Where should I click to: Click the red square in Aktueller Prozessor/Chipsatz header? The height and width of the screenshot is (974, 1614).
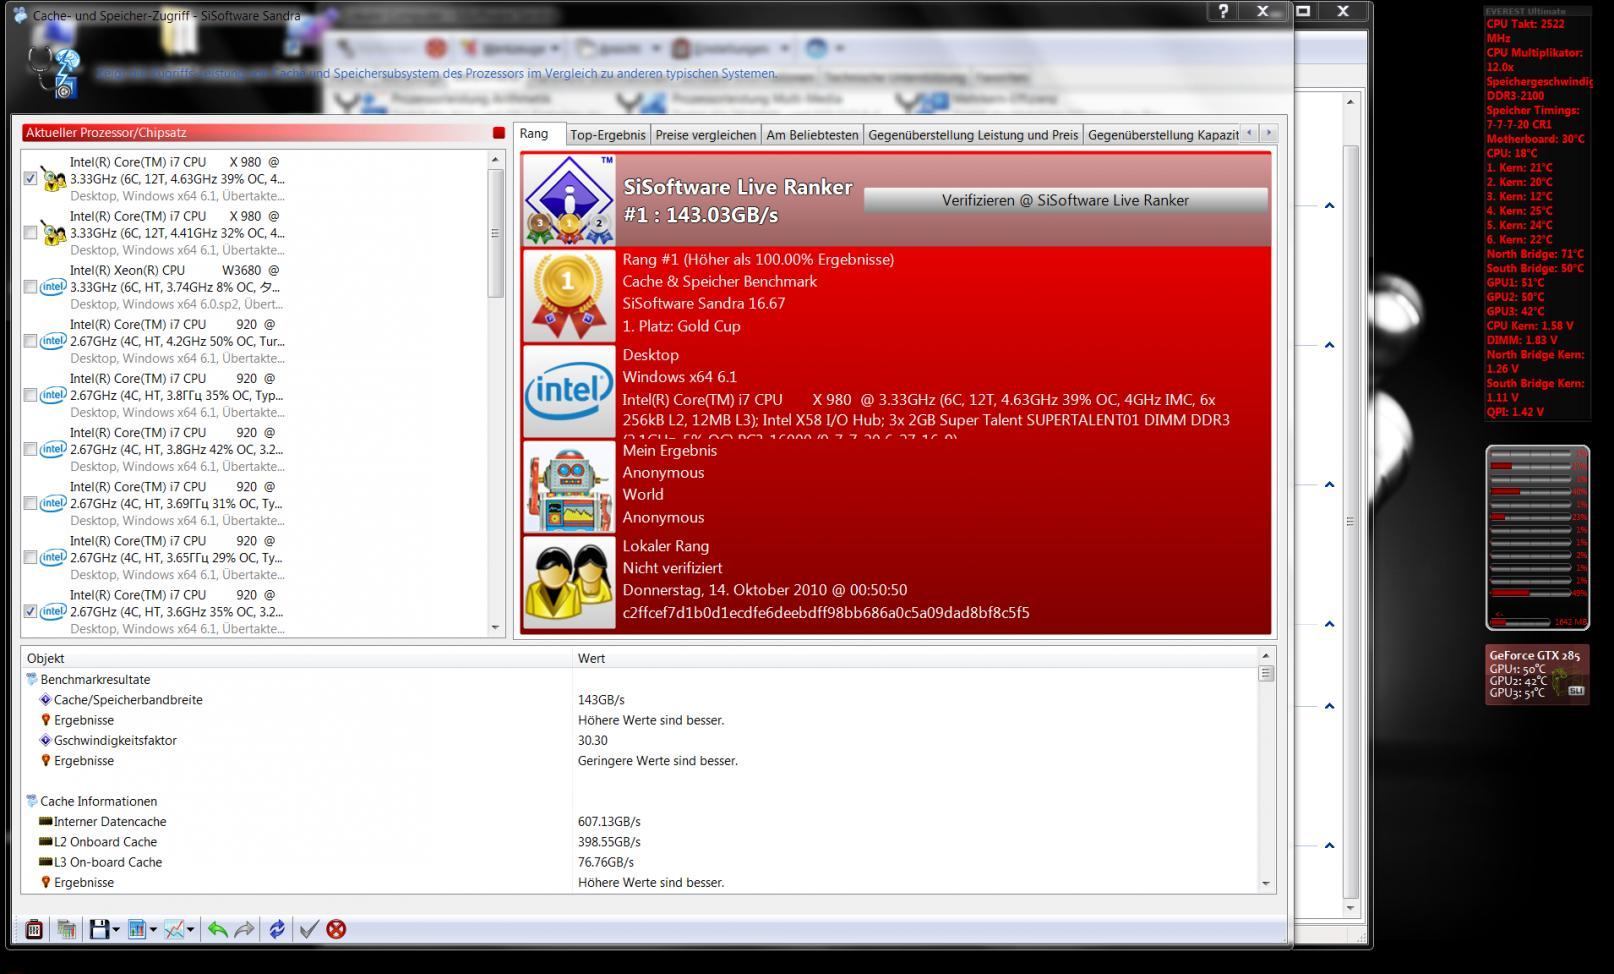499,132
